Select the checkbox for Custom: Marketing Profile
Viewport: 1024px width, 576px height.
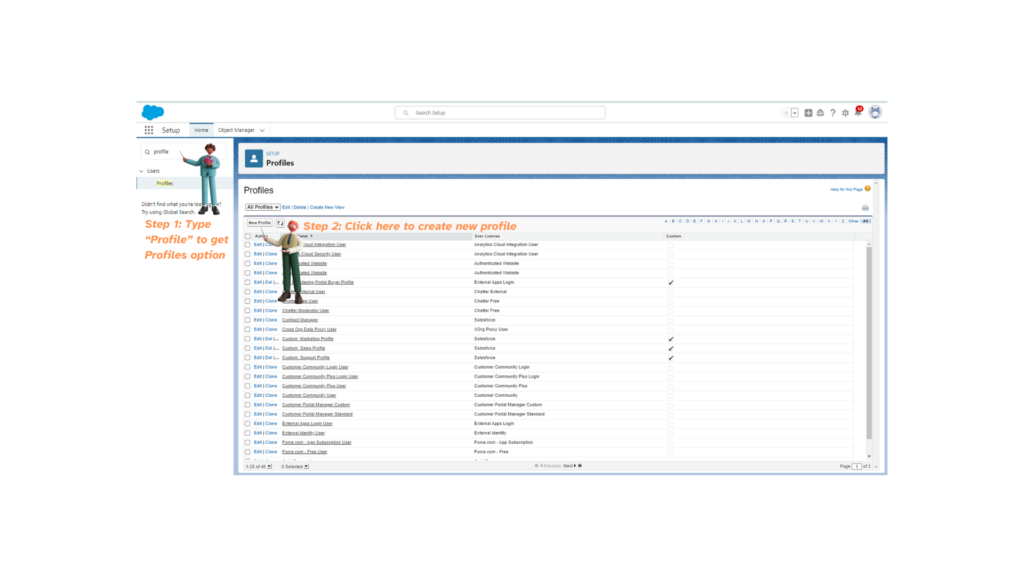click(247, 338)
